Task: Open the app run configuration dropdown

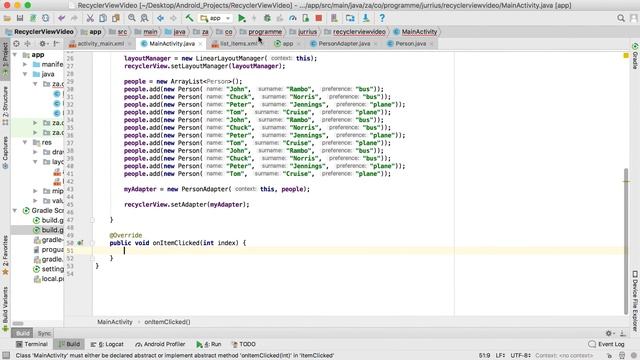Action: pyautogui.click(x=216, y=18)
